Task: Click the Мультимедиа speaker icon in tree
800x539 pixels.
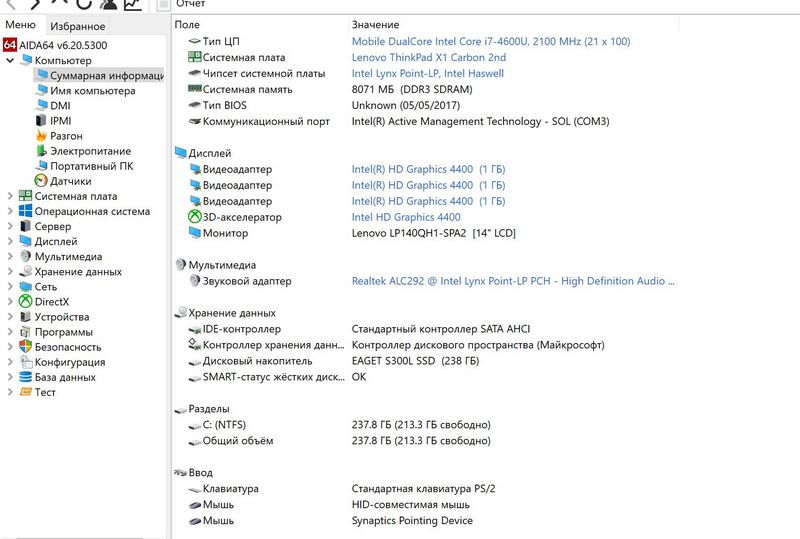Action: pos(25,257)
